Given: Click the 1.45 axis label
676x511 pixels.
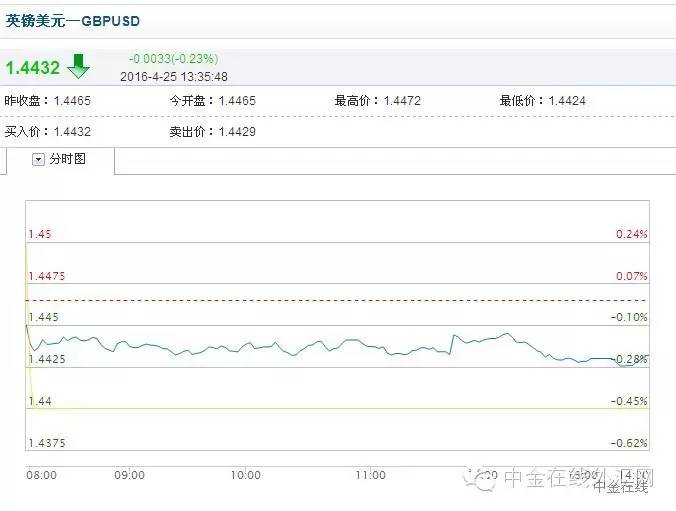Looking at the screenshot, I should coord(40,234).
